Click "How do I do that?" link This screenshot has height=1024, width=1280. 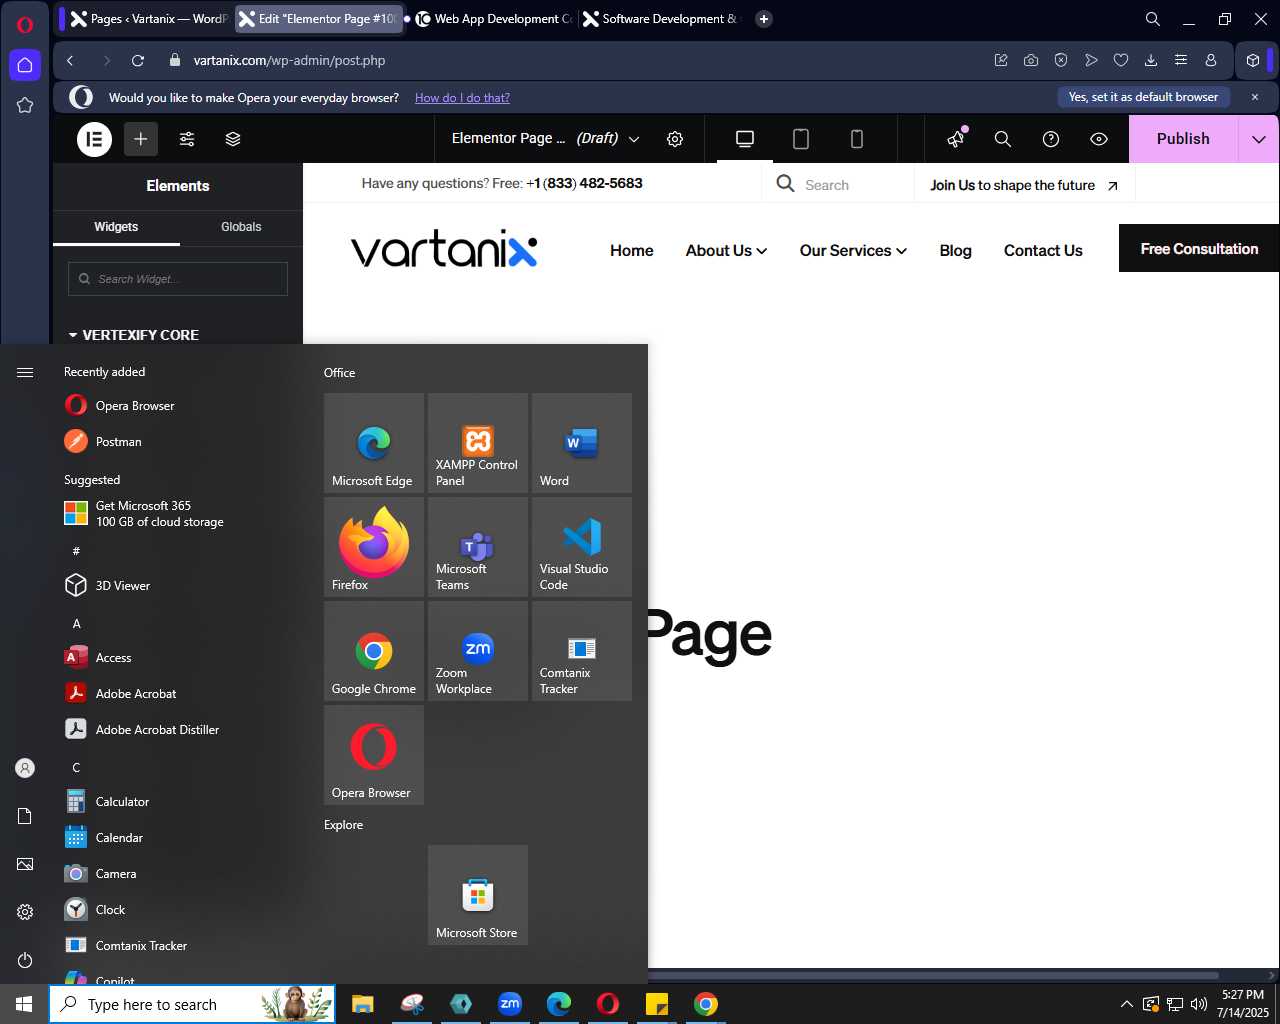462,98
